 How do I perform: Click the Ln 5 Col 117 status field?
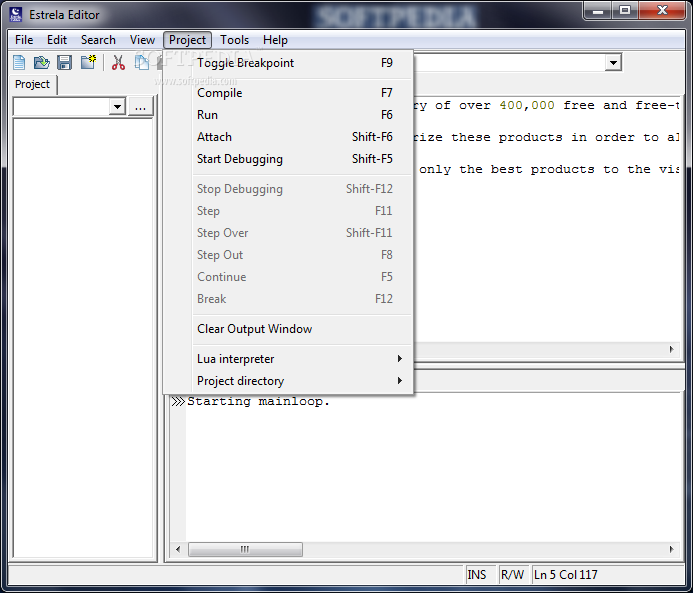click(x=608, y=575)
